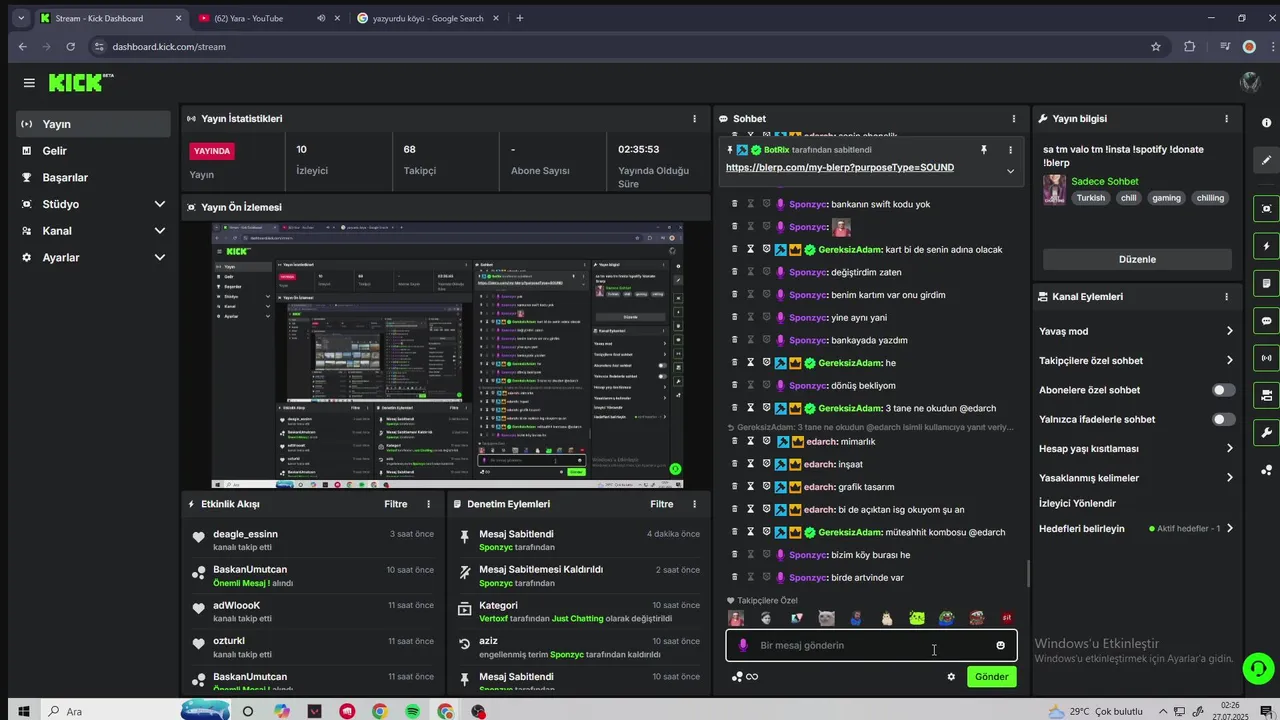Toggle Abonelere özel sohbet switch

1224,390
